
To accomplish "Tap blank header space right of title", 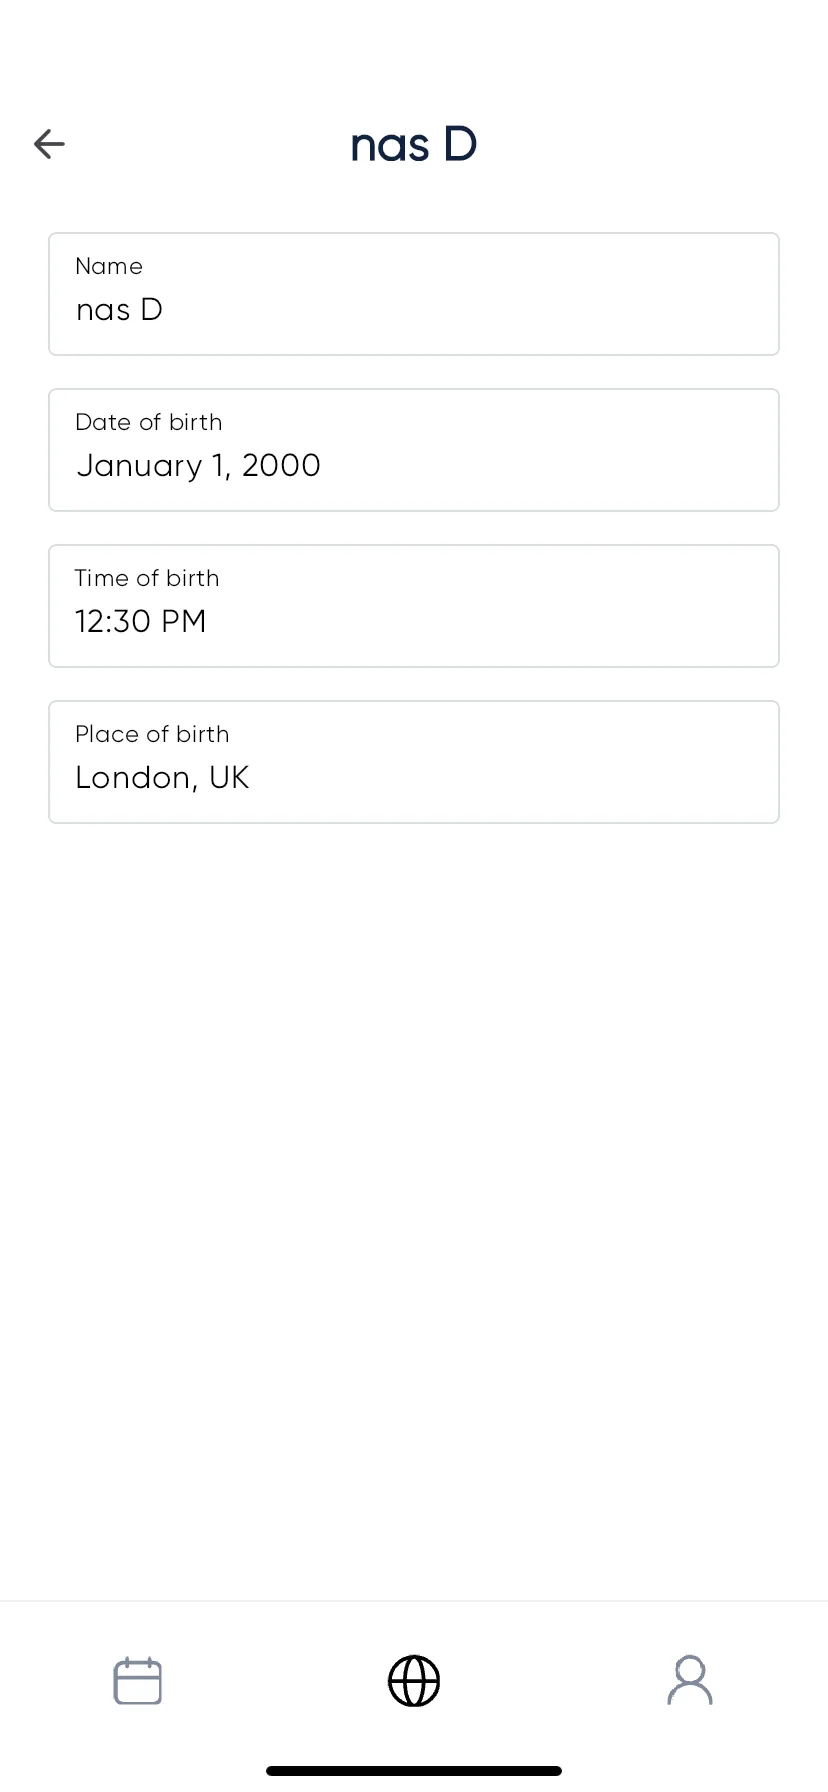I will click(650, 145).
